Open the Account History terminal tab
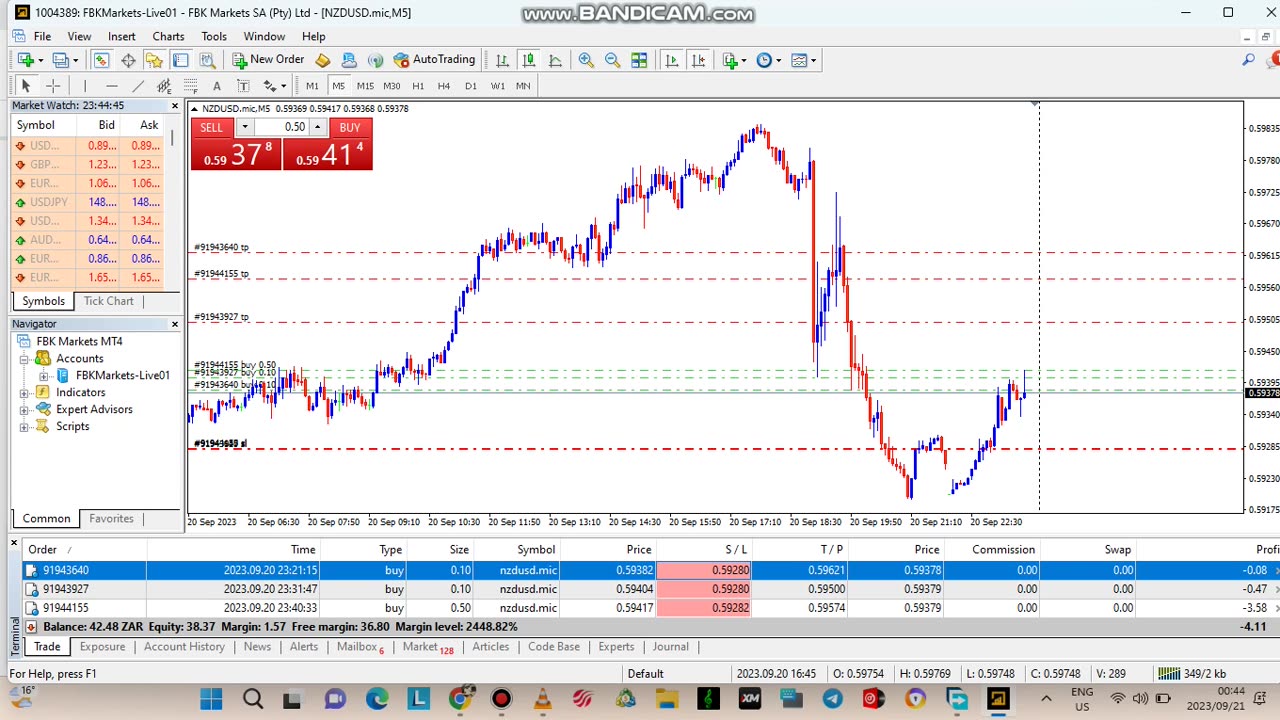 (x=184, y=647)
